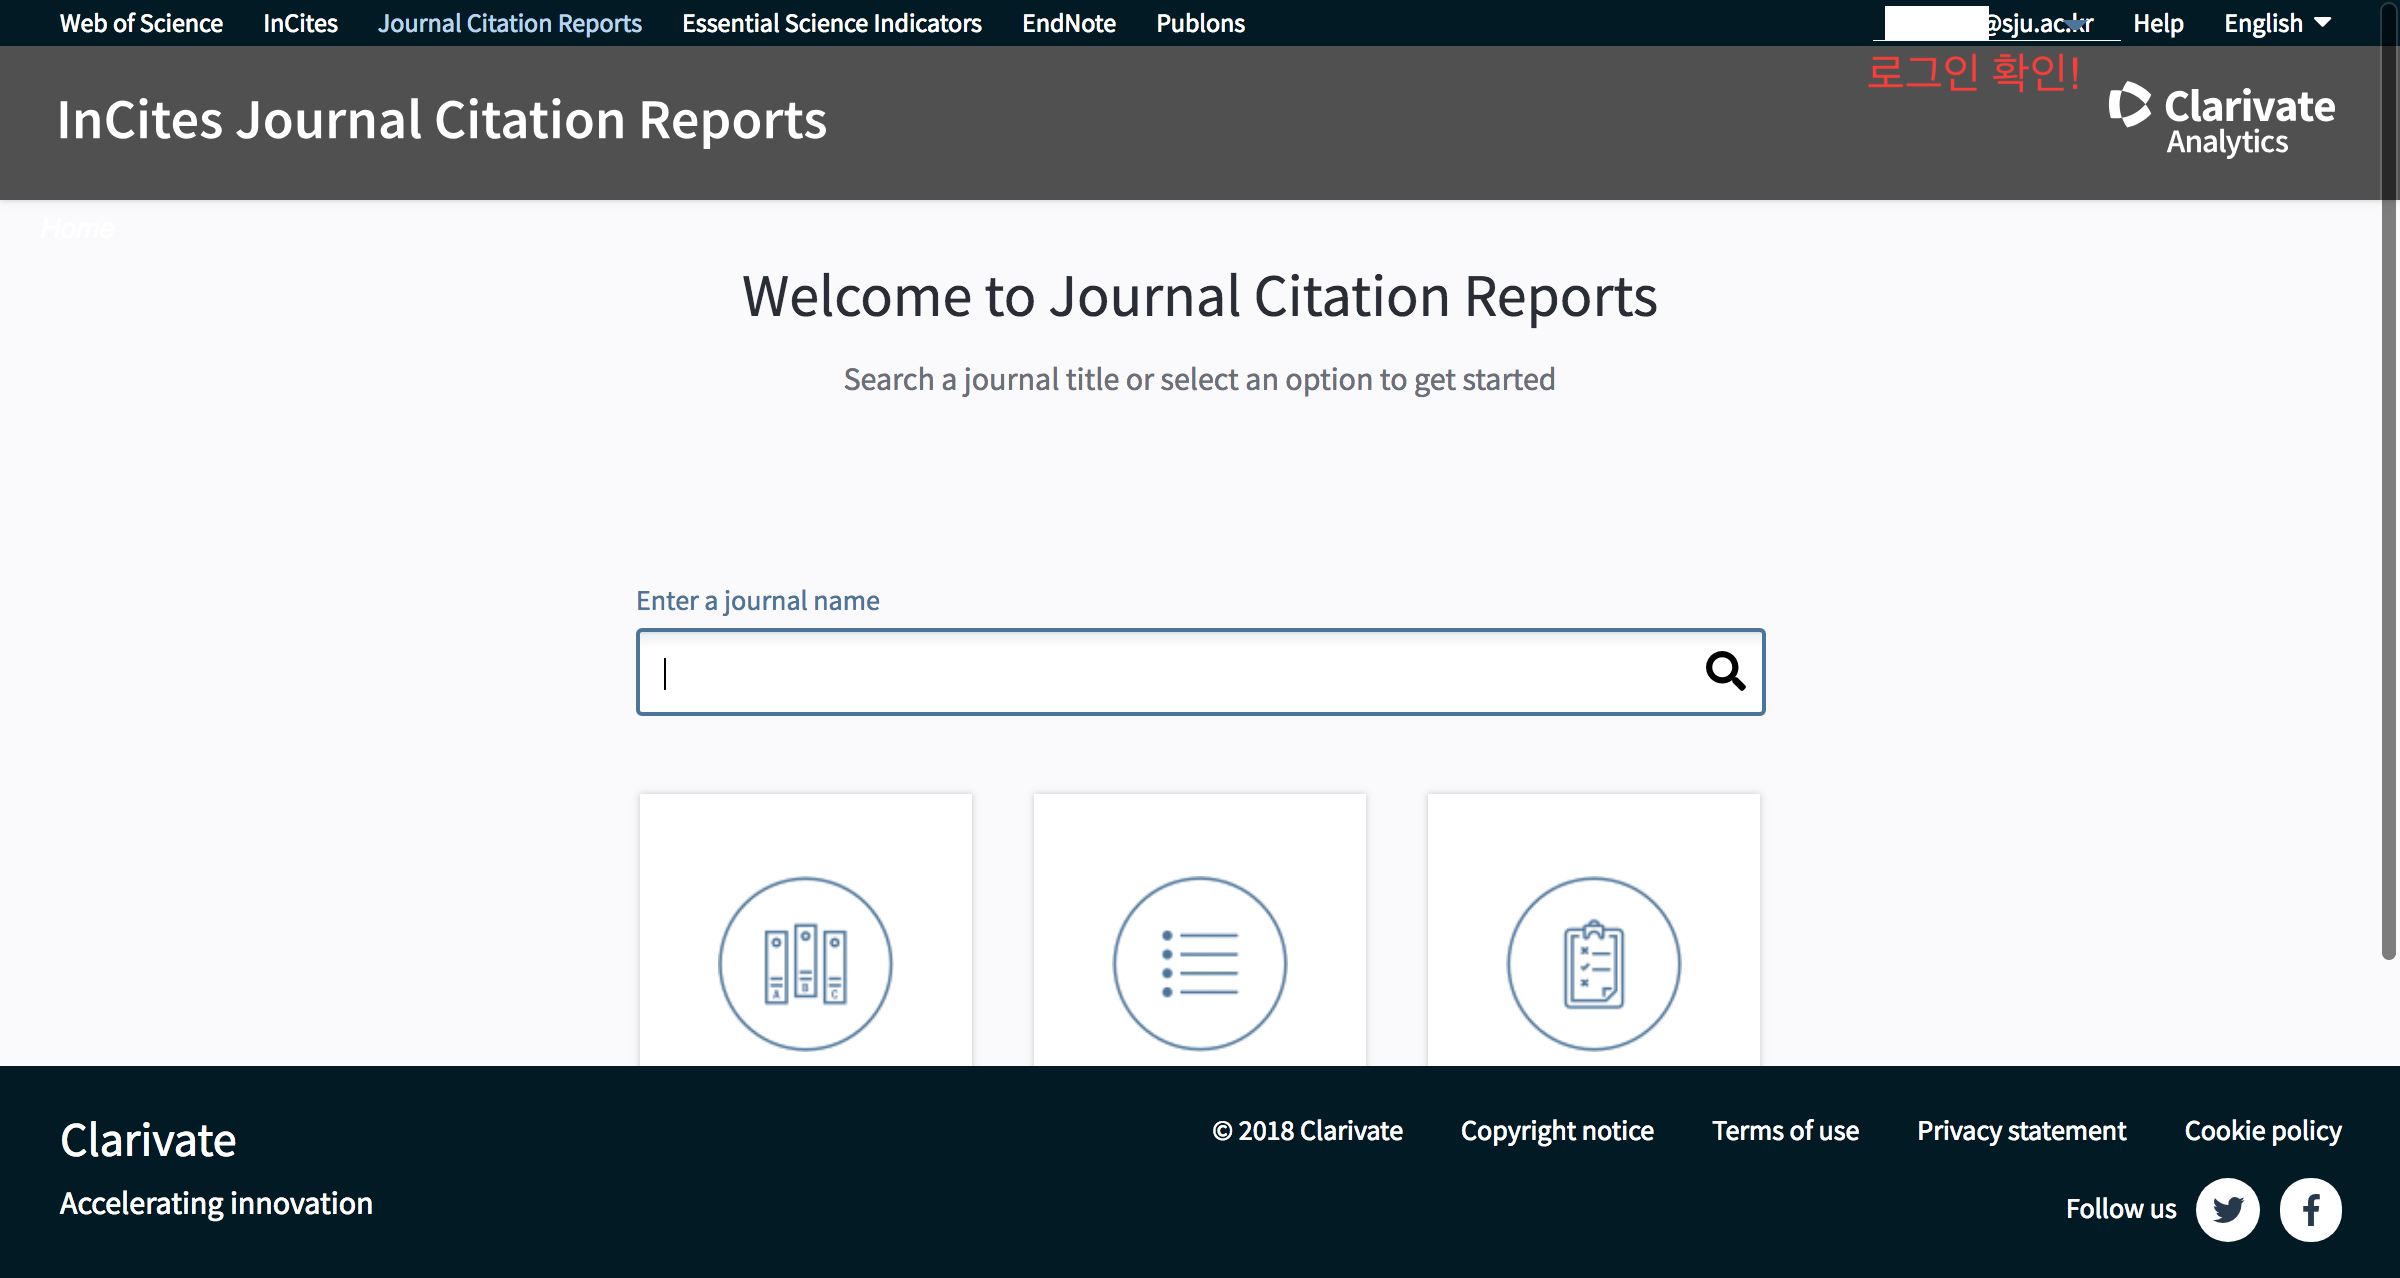Screen dimensions: 2400x1278
Task: Switch to EndNote
Action: [x=1068, y=23]
